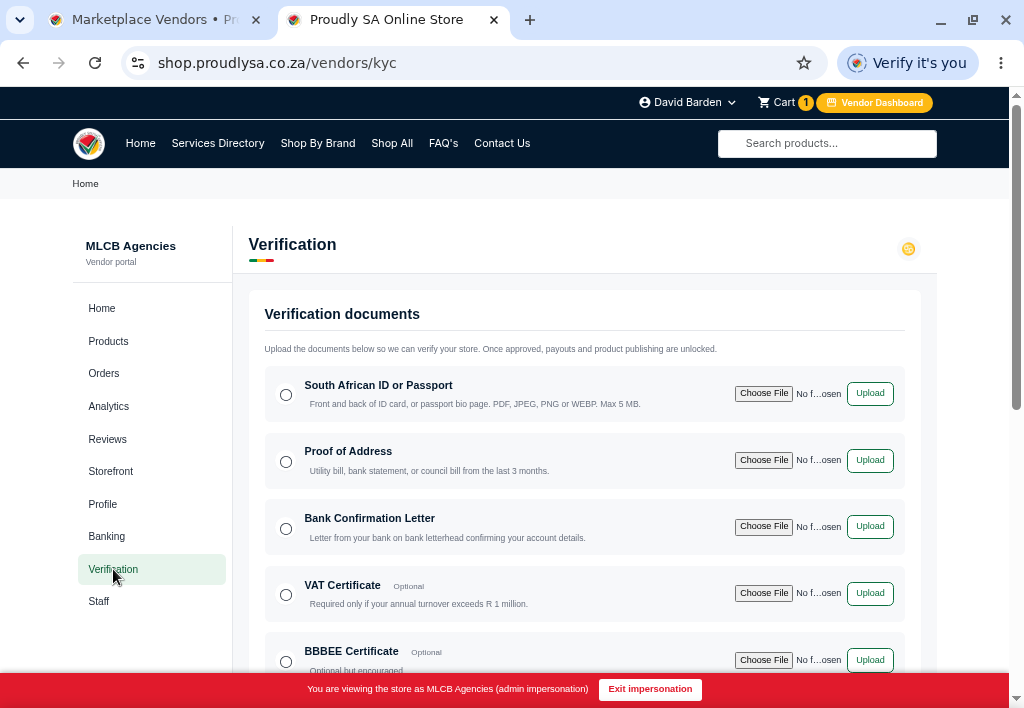The width and height of the screenshot is (1024, 708).
Task: Open the Chrome three-dot menu
Action: point(1000,63)
